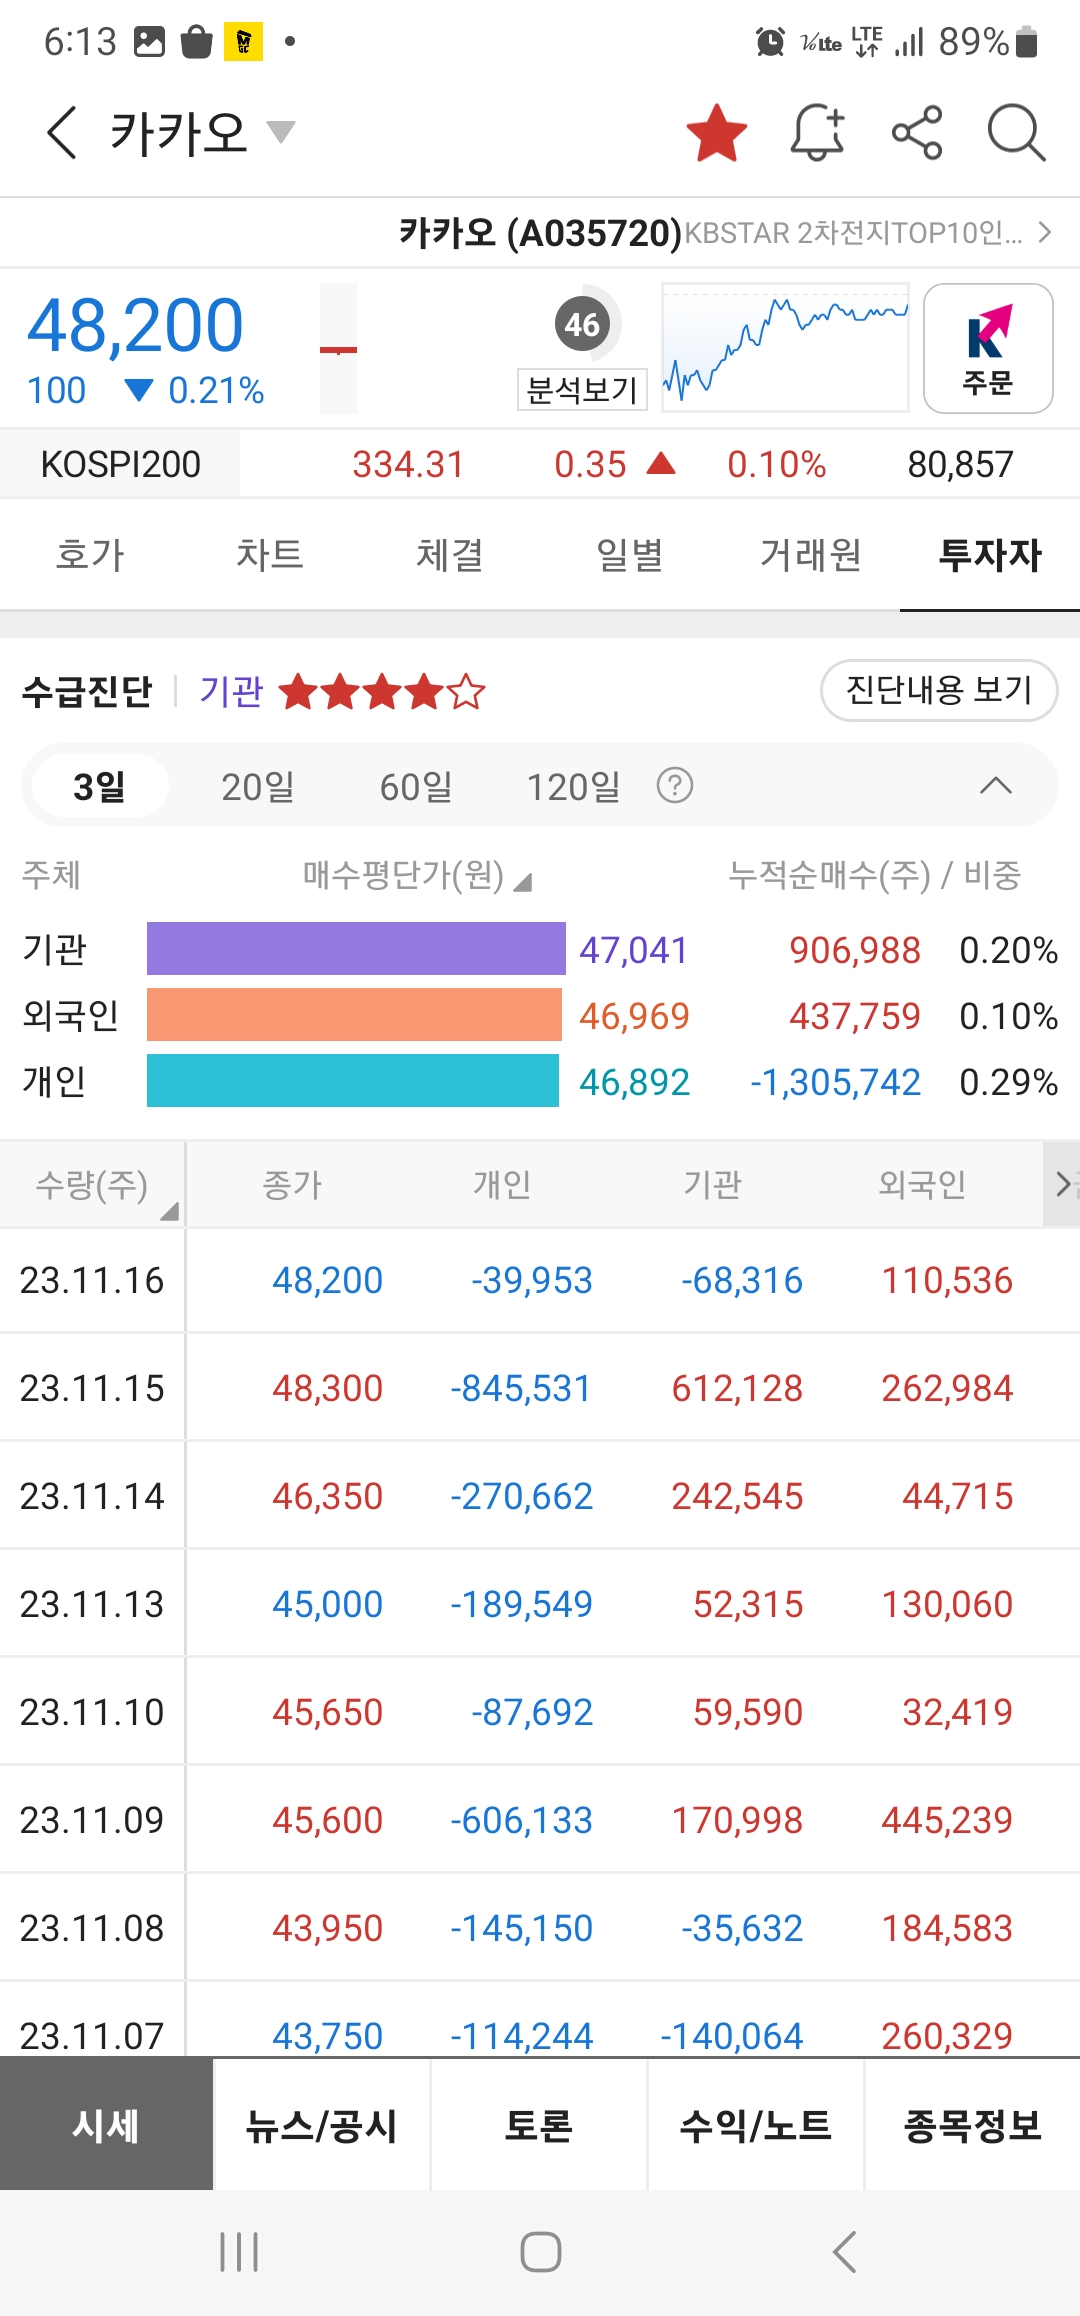Select the 20일 period option
The height and width of the screenshot is (2316, 1080).
(258, 787)
